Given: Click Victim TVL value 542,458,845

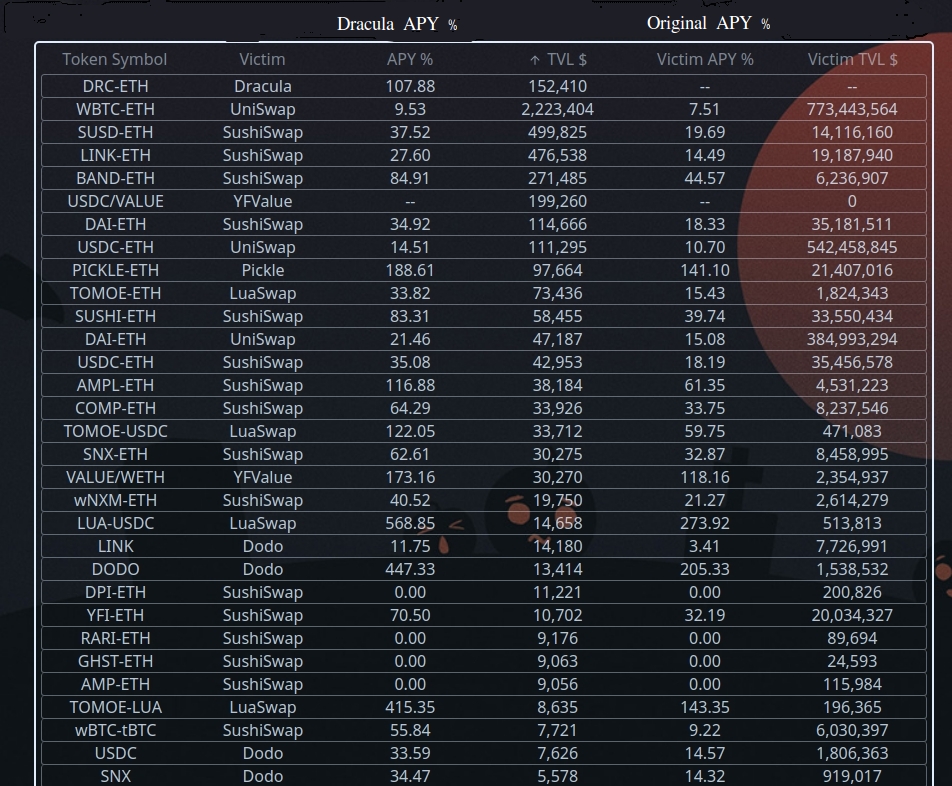Looking at the screenshot, I should point(852,248).
